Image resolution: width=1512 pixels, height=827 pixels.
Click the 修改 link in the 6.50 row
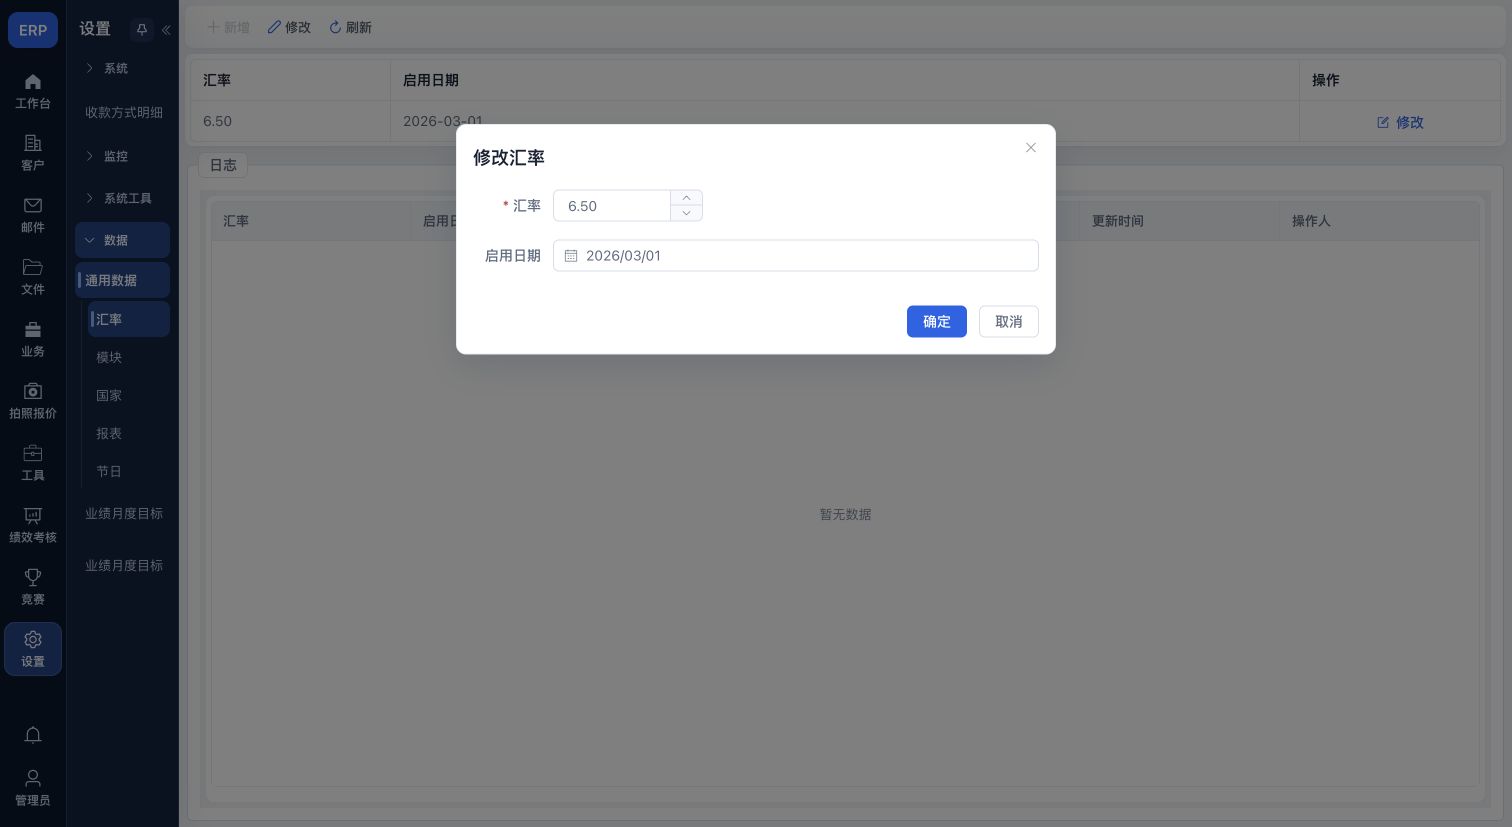pyautogui.click(x=1400, y=122)
